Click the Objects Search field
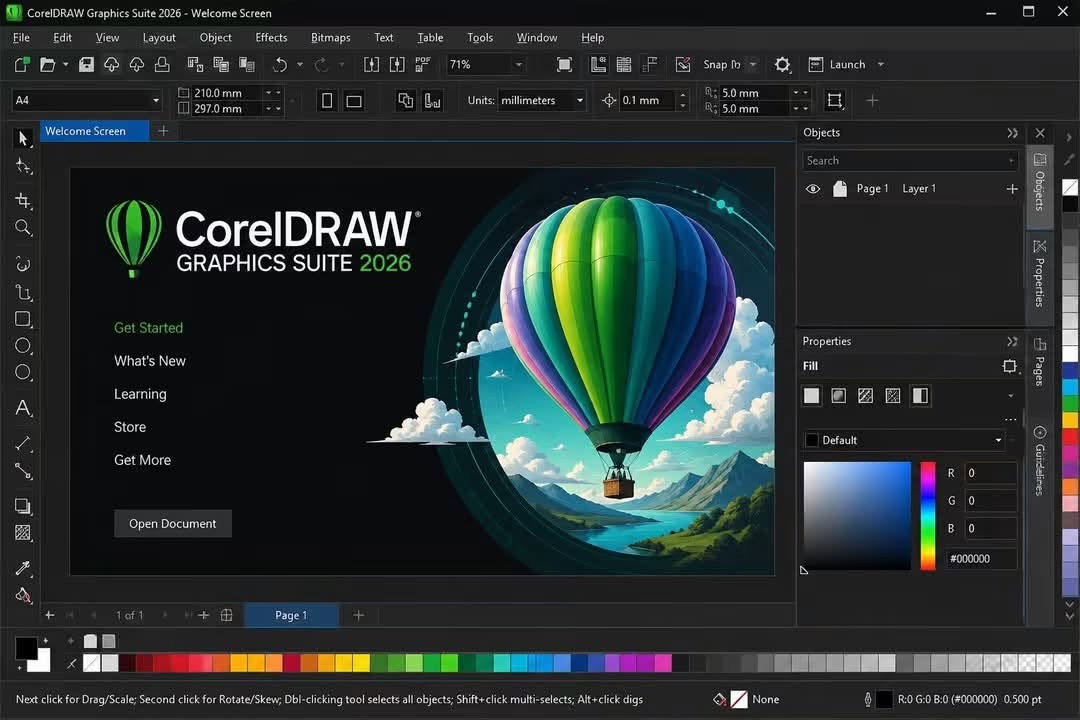This screenshot has width=1080, height=720. (x=910, y=161)
